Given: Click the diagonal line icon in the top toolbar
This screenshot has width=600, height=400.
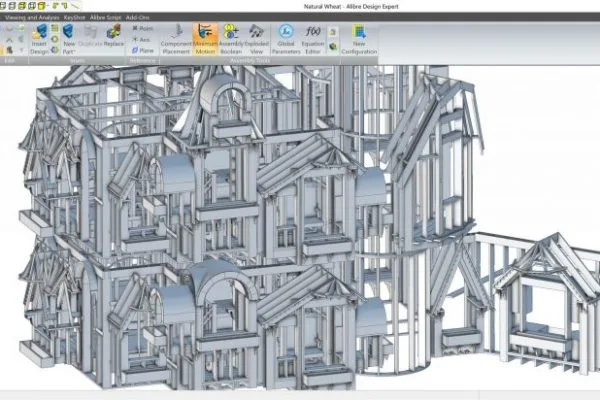Looking at the screenshot, I should pos(75,6).
